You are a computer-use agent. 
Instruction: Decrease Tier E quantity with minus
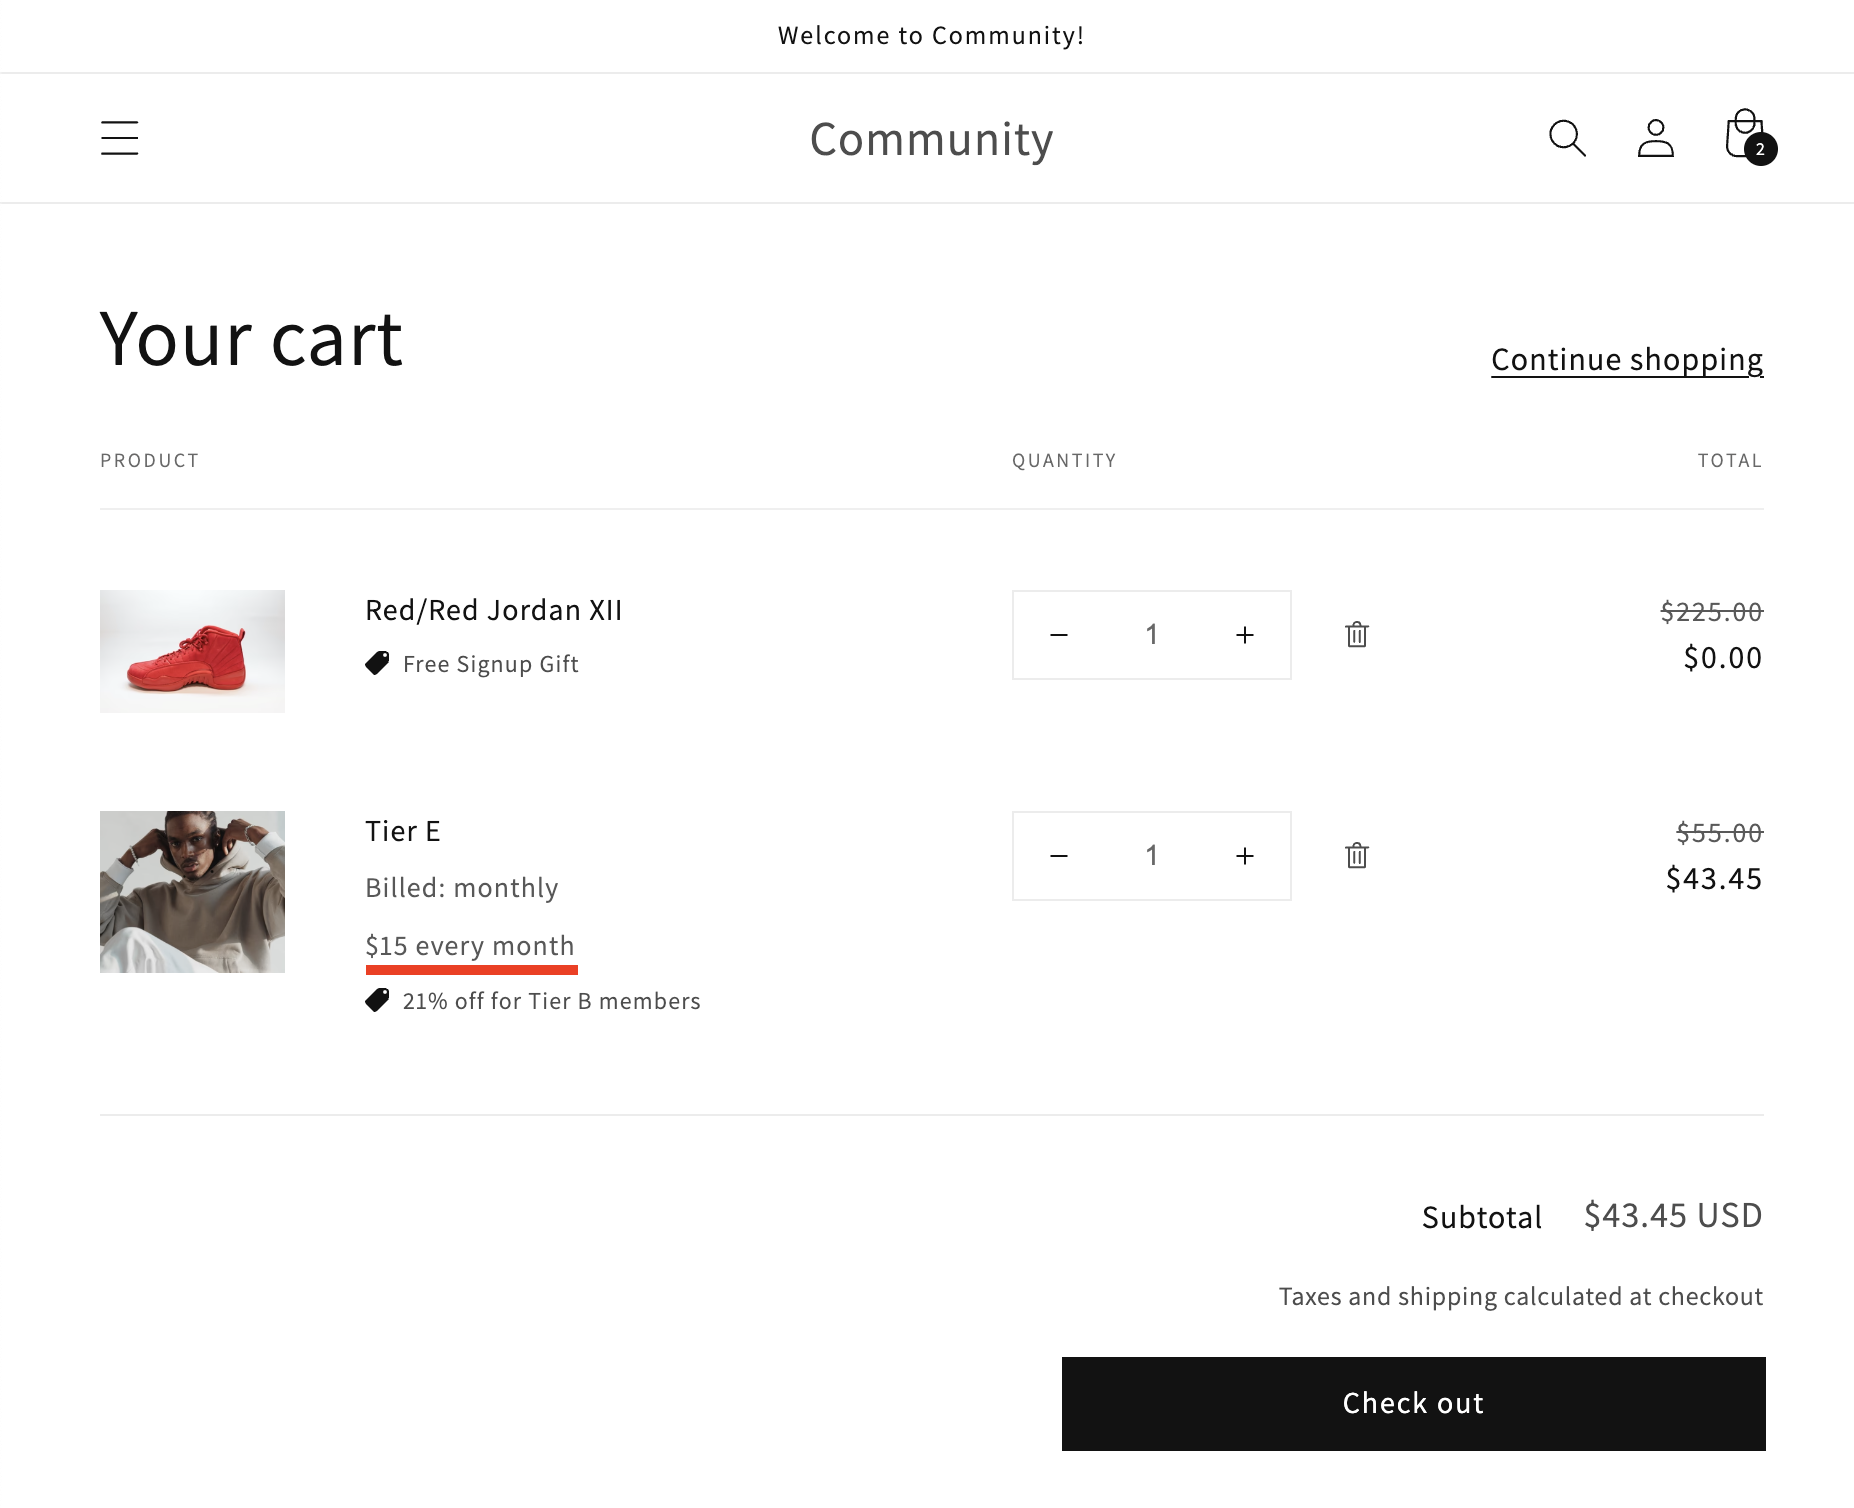coord(1059,856)
